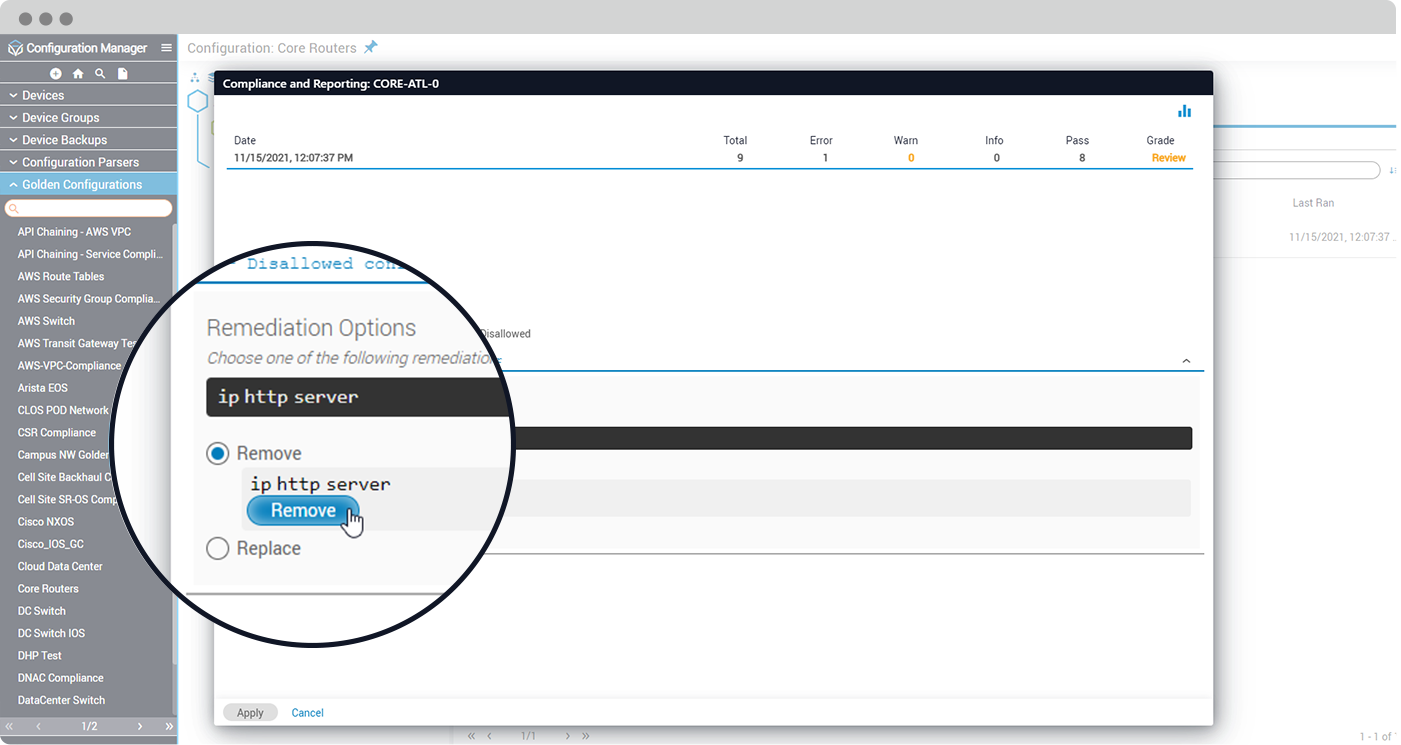The image size is (1401, 745).
Task: Open the Core Routers golden configuration
Action: [x=48, y=589]
